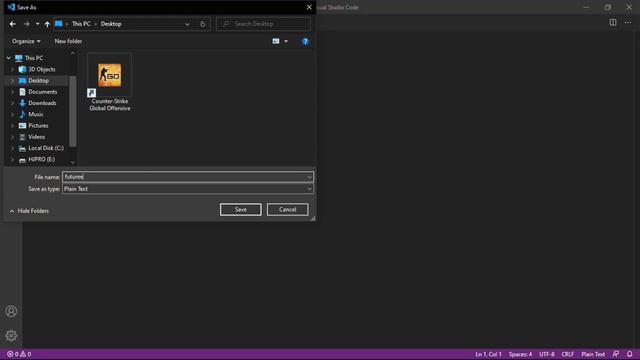The height and width of the screenshot is (360, 640).
Task: Change the view layout icon
Action: 276,41
